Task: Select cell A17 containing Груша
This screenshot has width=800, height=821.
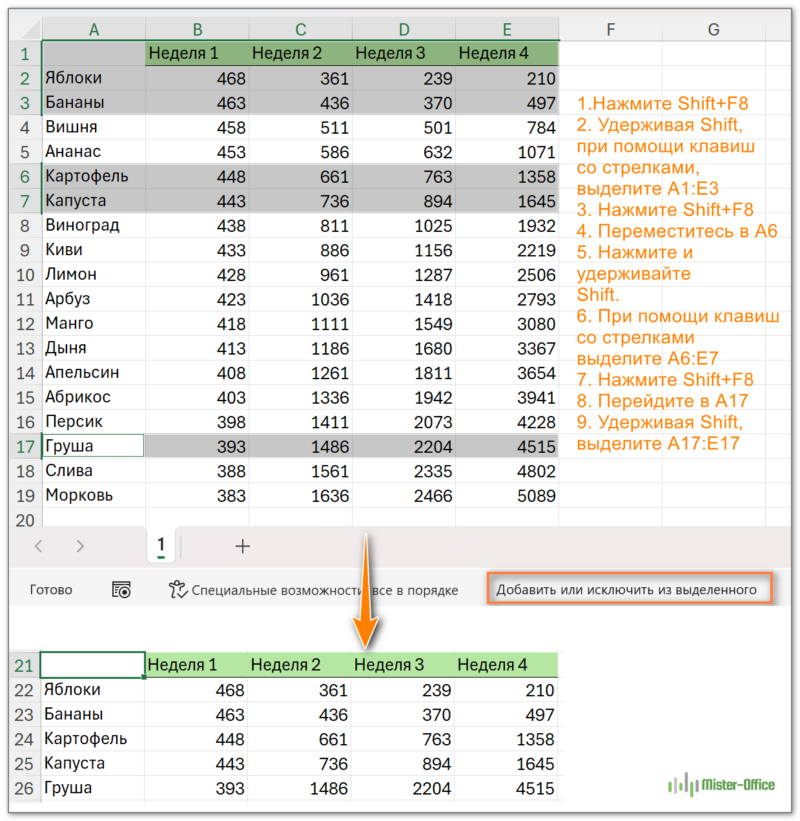Action: pos(93,446)
